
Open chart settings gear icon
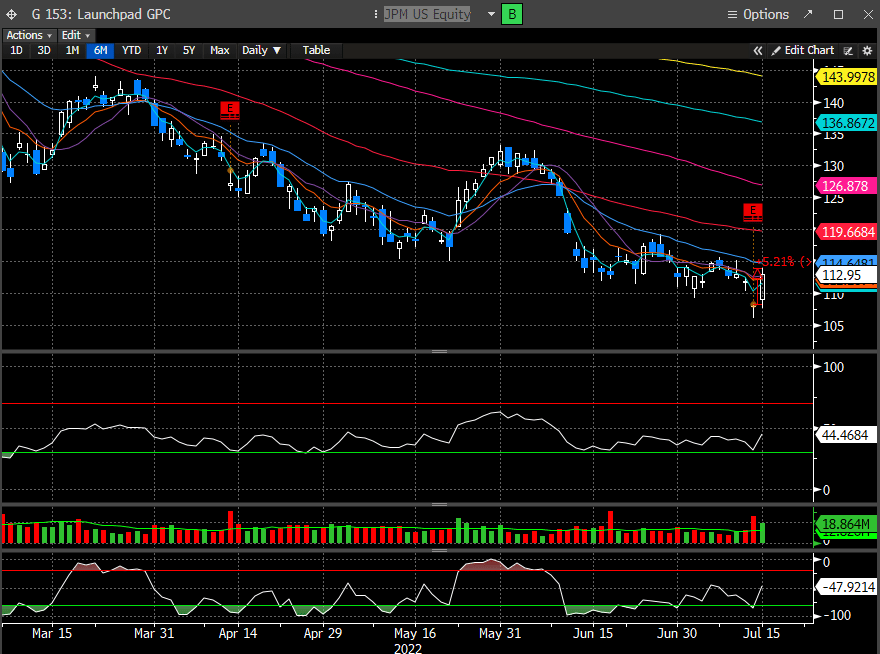(867, 51)
